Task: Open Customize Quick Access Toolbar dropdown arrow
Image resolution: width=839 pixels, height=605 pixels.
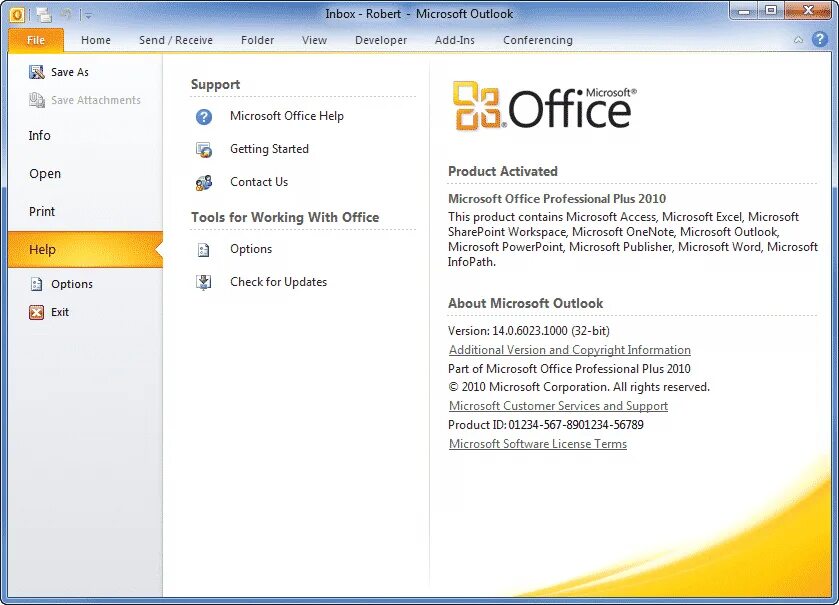Action: (x=88, y=16)
